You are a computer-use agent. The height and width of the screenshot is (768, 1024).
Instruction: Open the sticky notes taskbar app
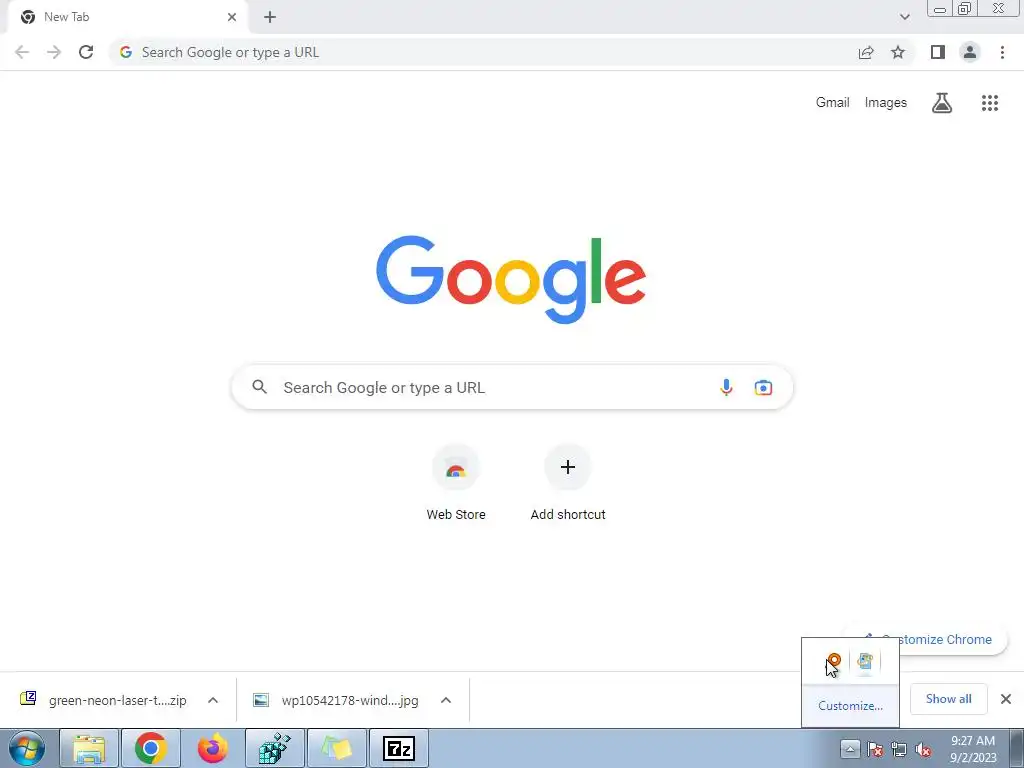click(336, 748)
